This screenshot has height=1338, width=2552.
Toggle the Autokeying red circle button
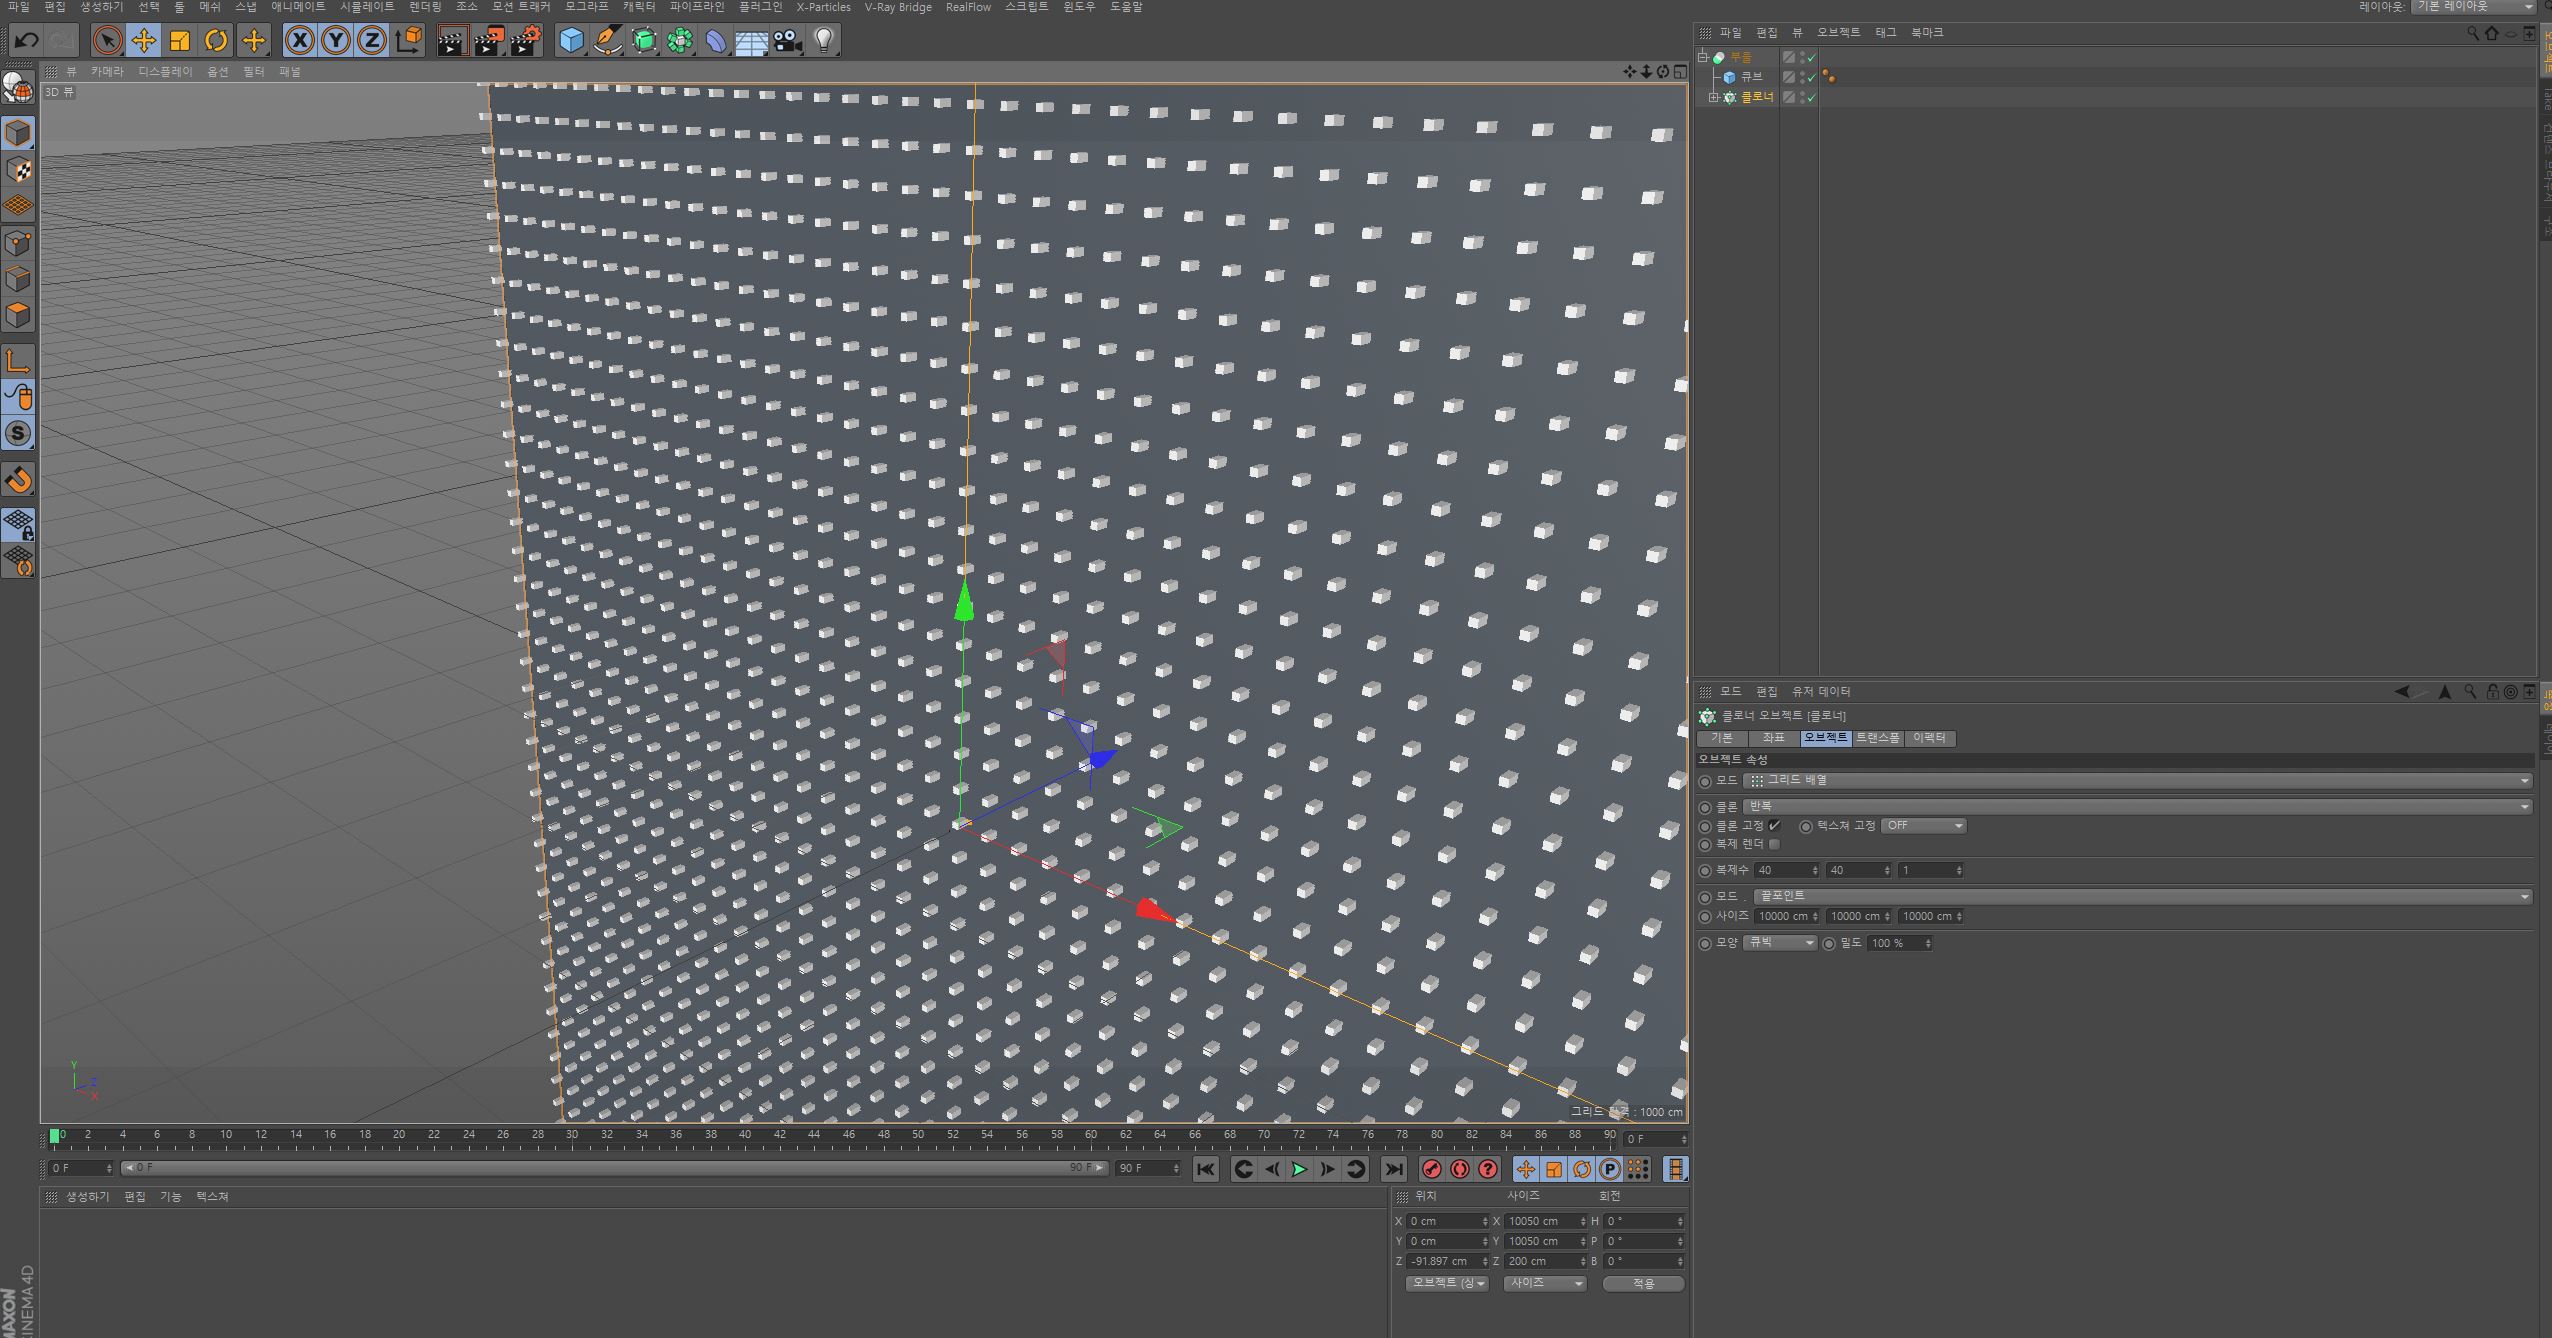[1460, 1168]
